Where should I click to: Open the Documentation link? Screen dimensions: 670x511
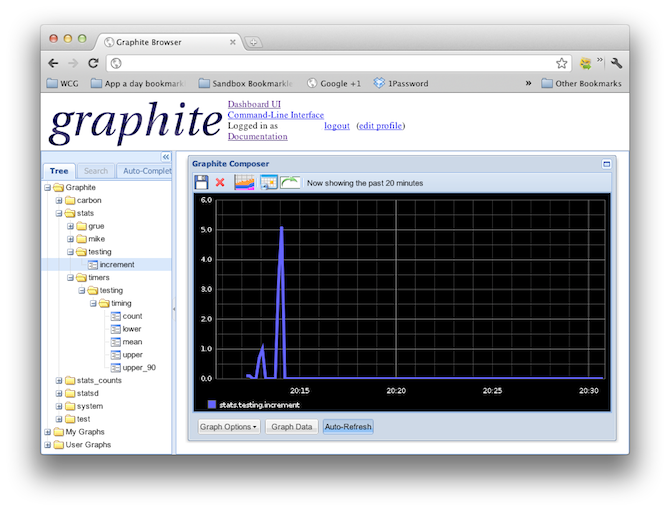(258, 136)
